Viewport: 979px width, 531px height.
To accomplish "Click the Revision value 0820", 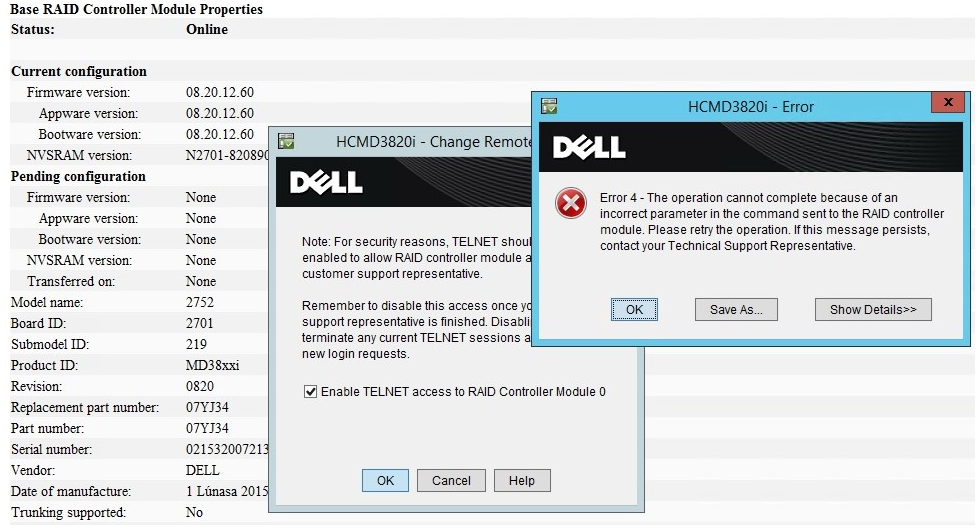I will coord(200,387).
